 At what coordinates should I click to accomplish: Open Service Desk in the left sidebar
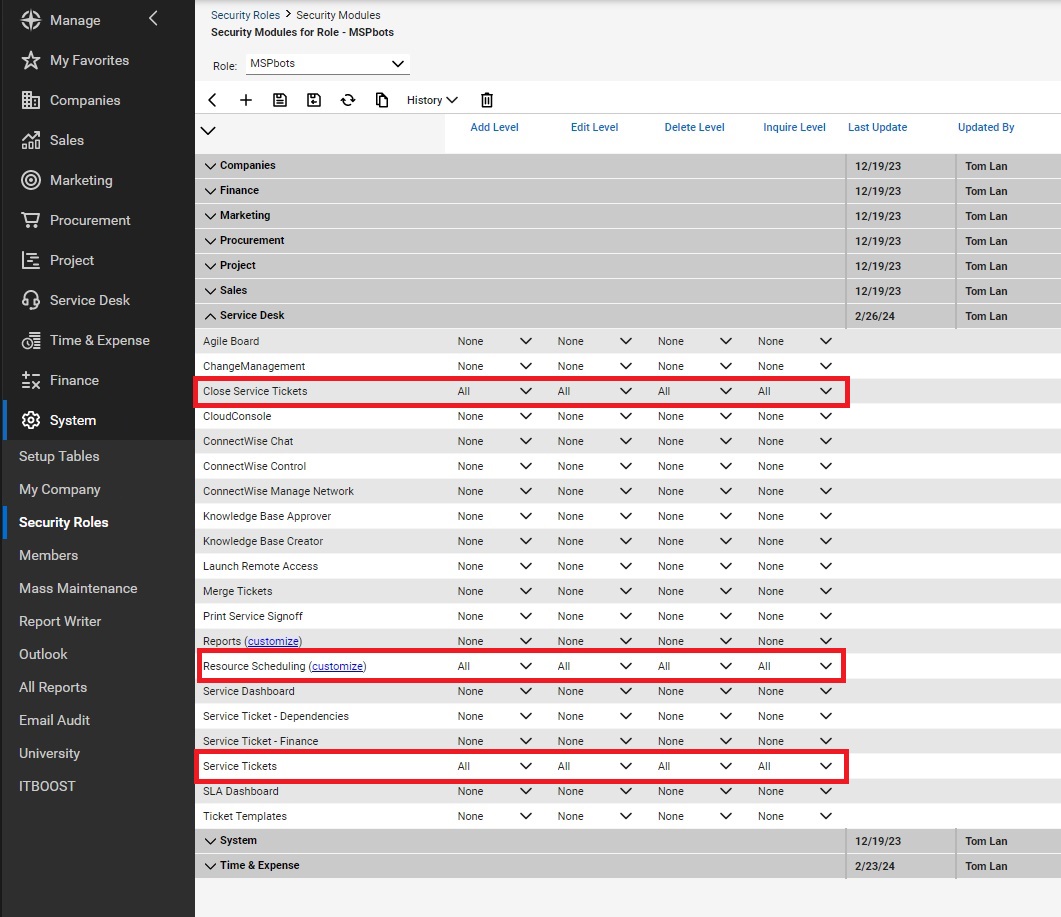click(89, 300)
